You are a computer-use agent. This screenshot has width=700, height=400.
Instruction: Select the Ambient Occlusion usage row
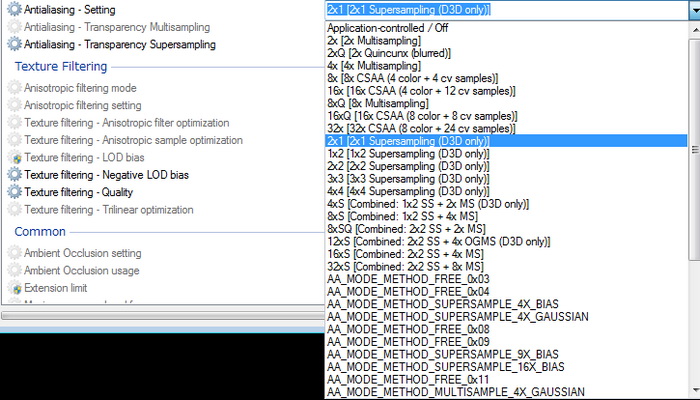pyautogui.click(x=162, y=270)
